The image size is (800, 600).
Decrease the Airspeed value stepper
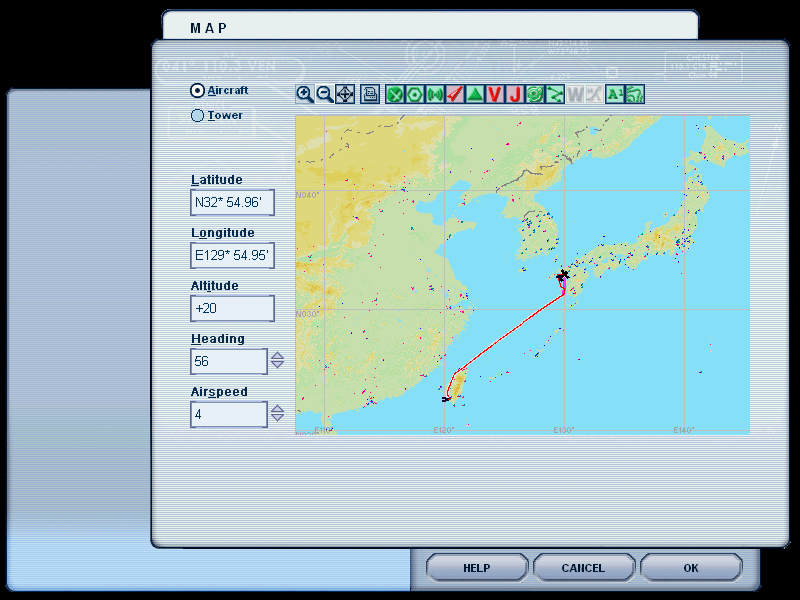278,417
